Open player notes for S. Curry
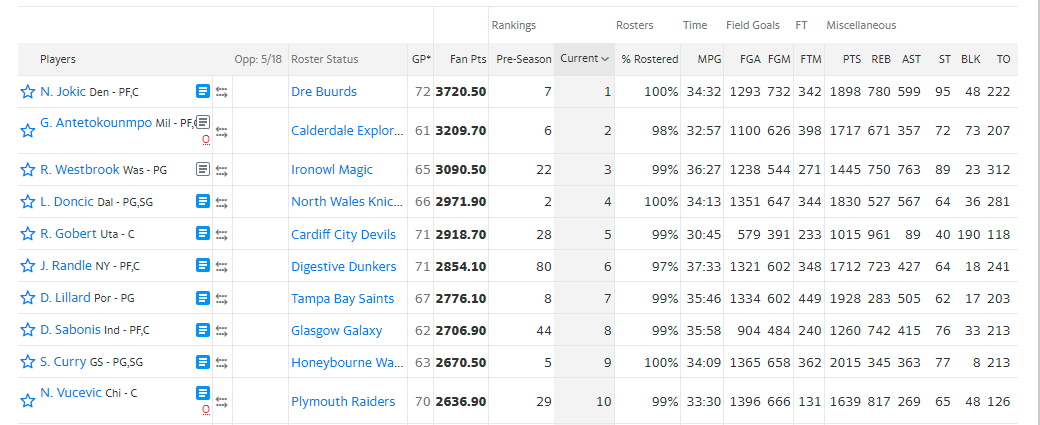The image size is (1040, 425). pyautogui.click(x=203, y=361)
